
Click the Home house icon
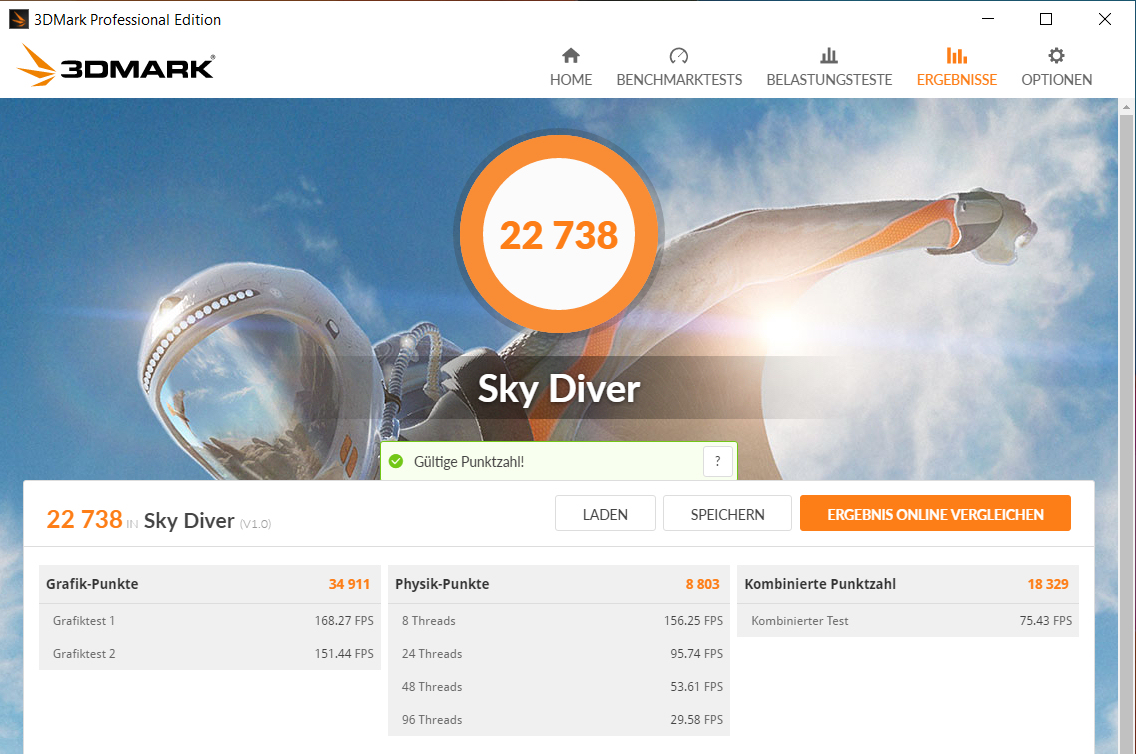point(571,56)
